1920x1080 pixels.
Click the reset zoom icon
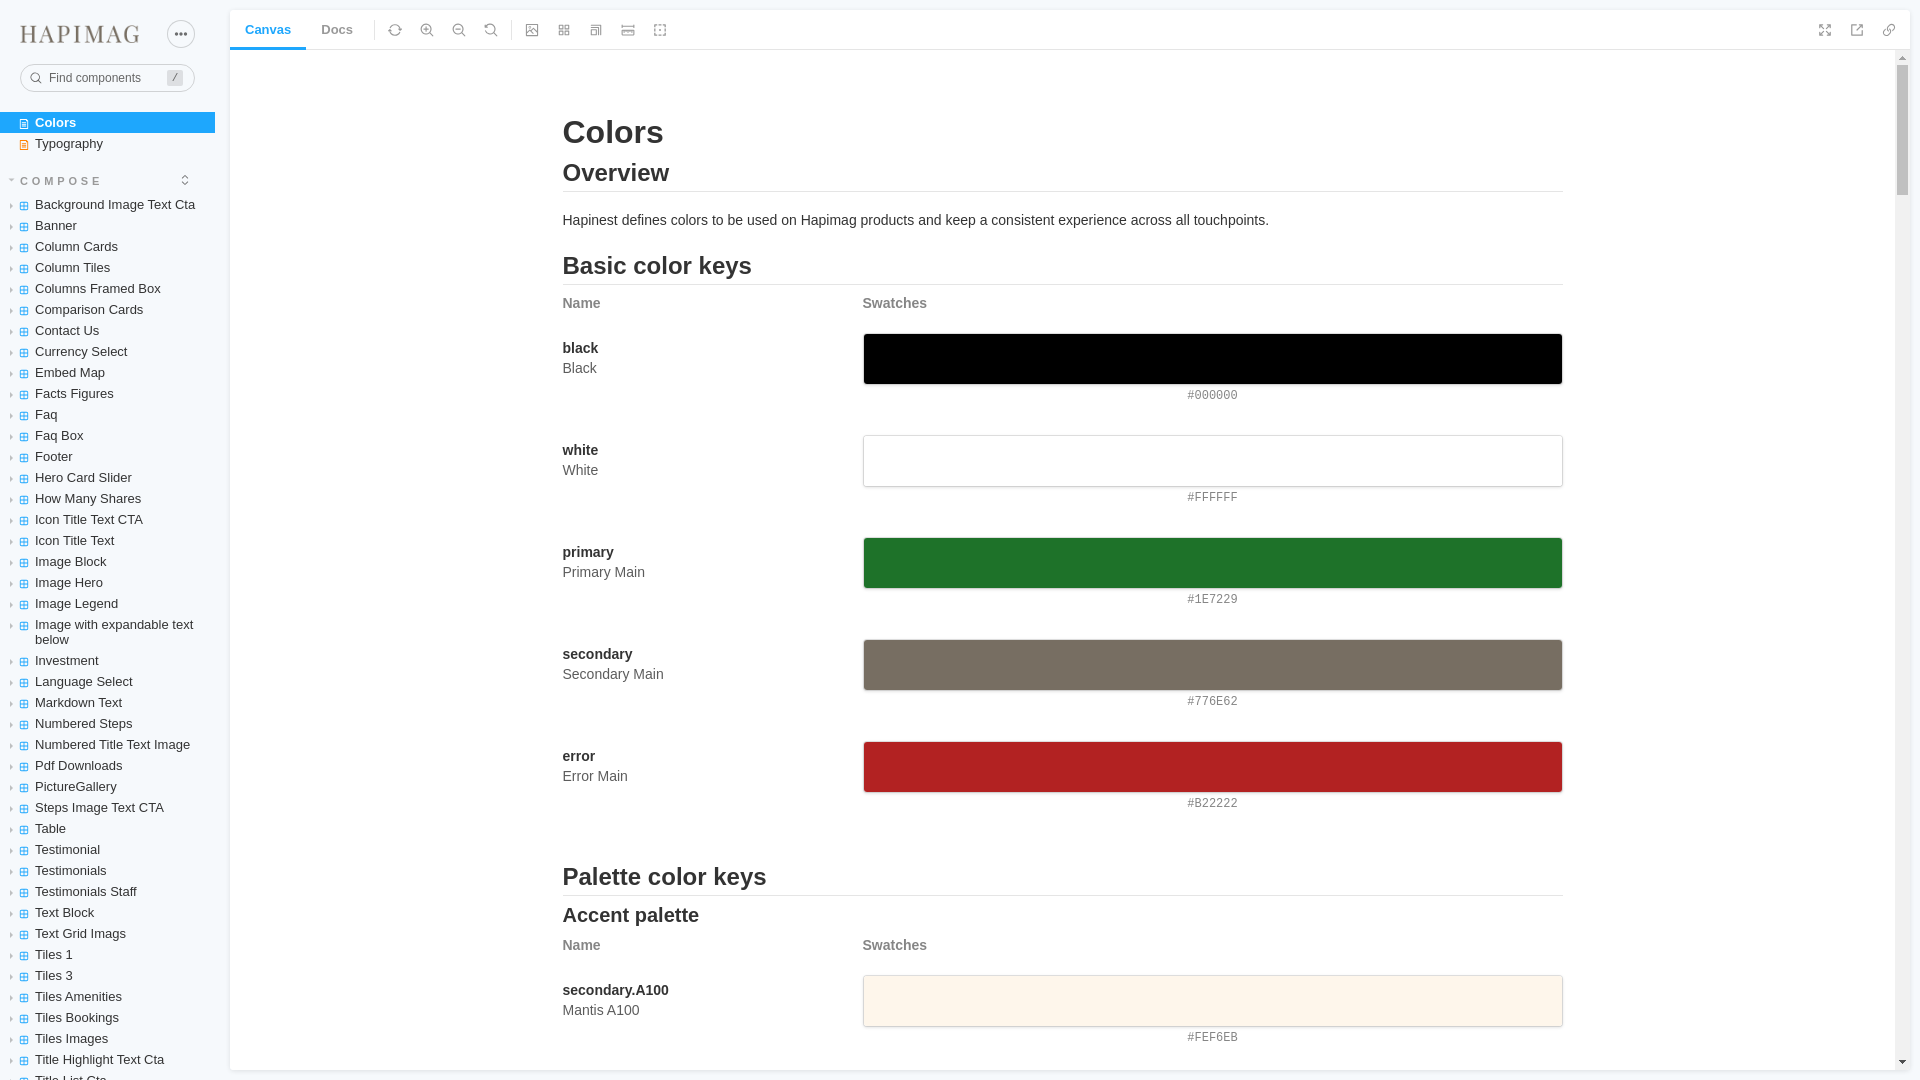491,30
